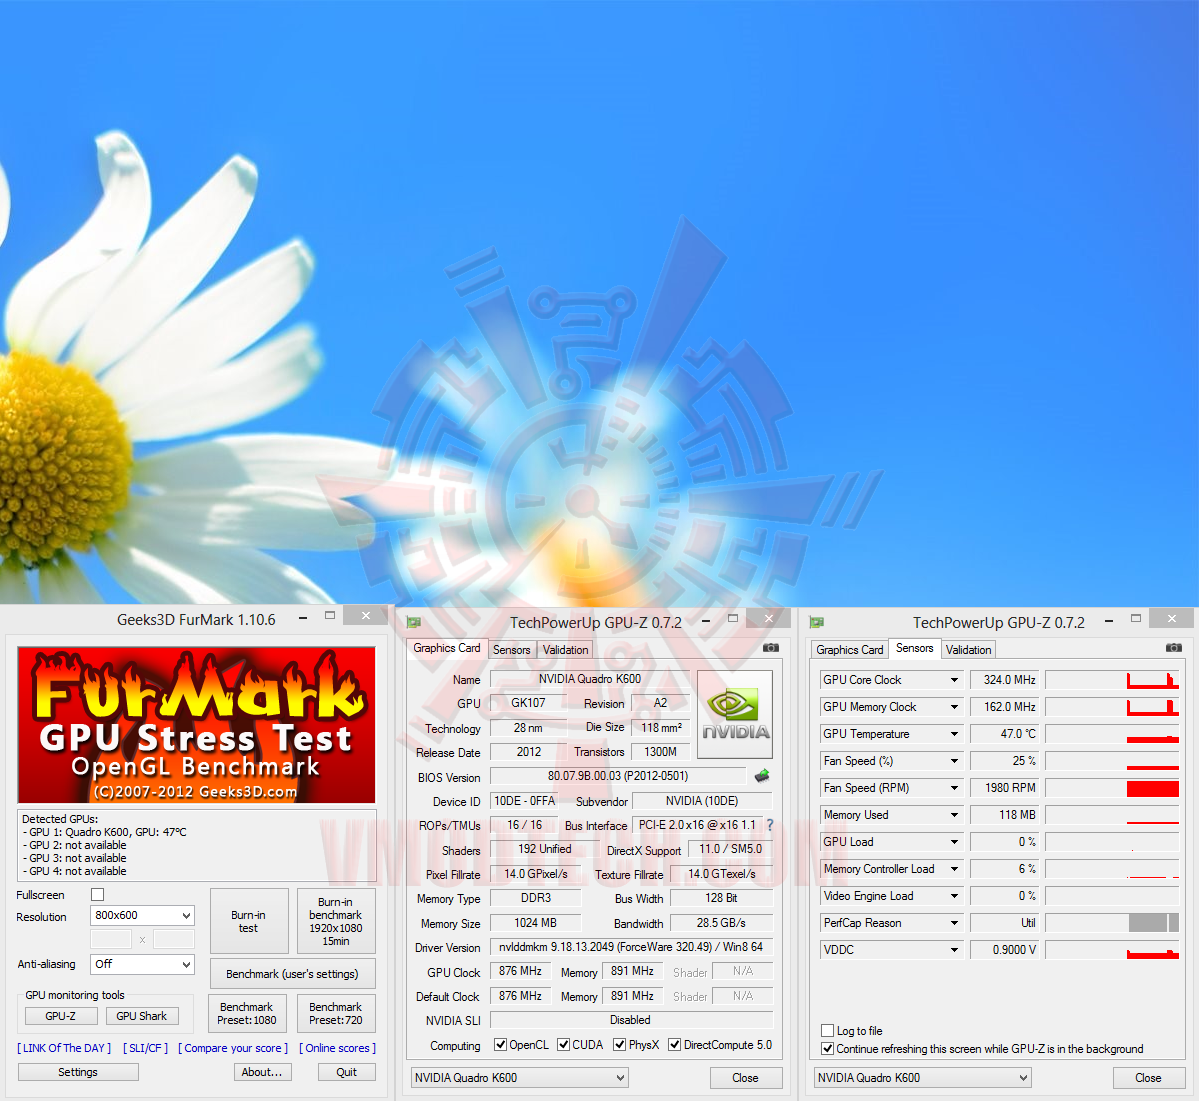The image size is (1199, 1101).
Task: Toggle the DirectCompute 5.0 checkbox
Action: (674, 1044)
